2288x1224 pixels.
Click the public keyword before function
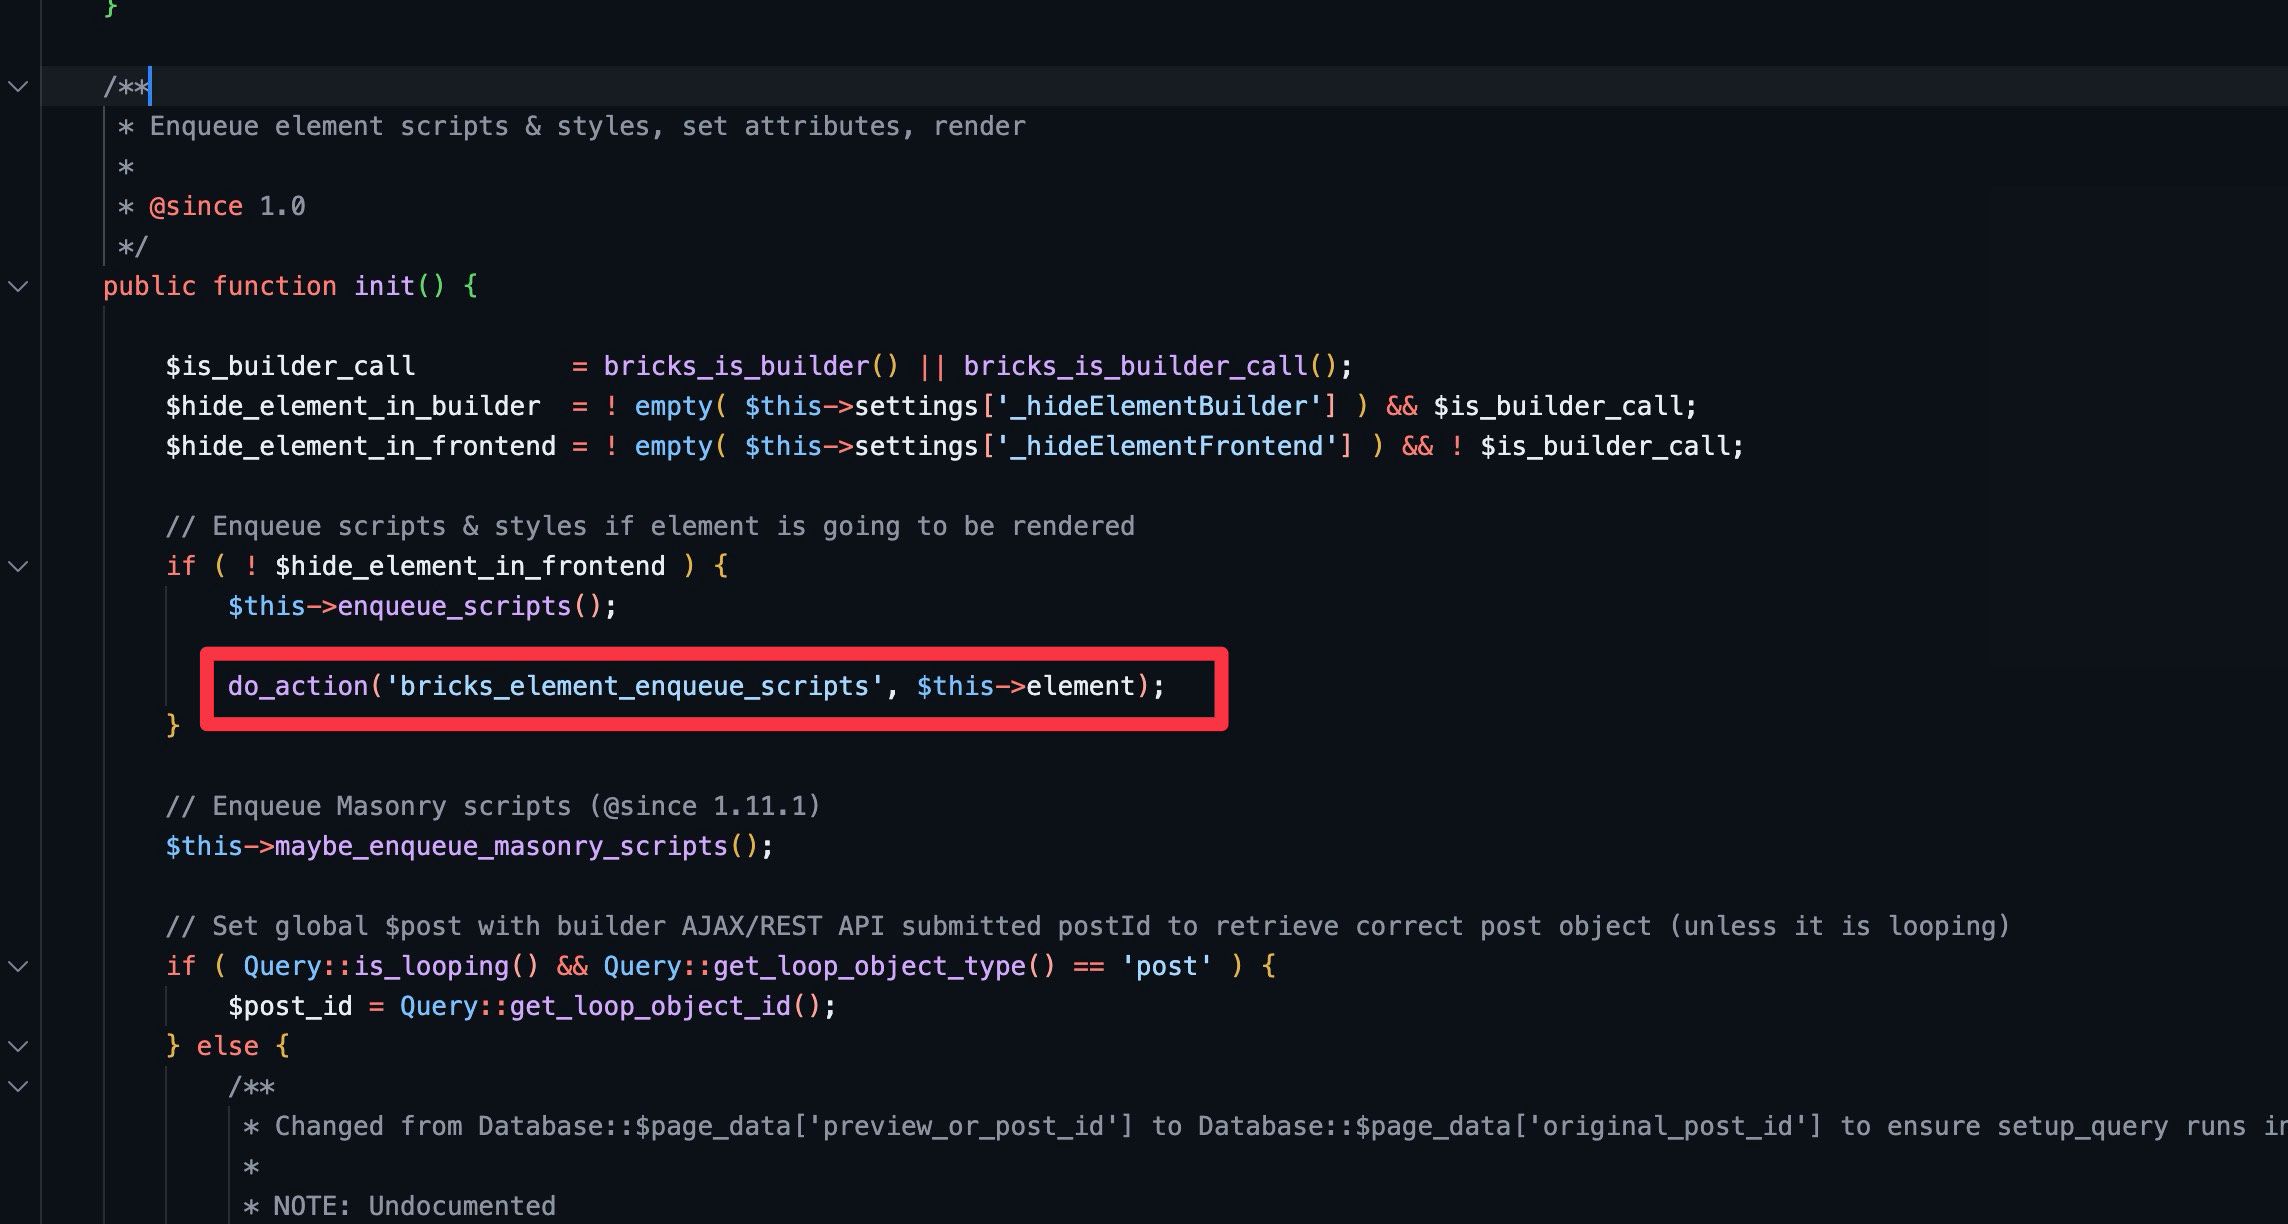150,286
